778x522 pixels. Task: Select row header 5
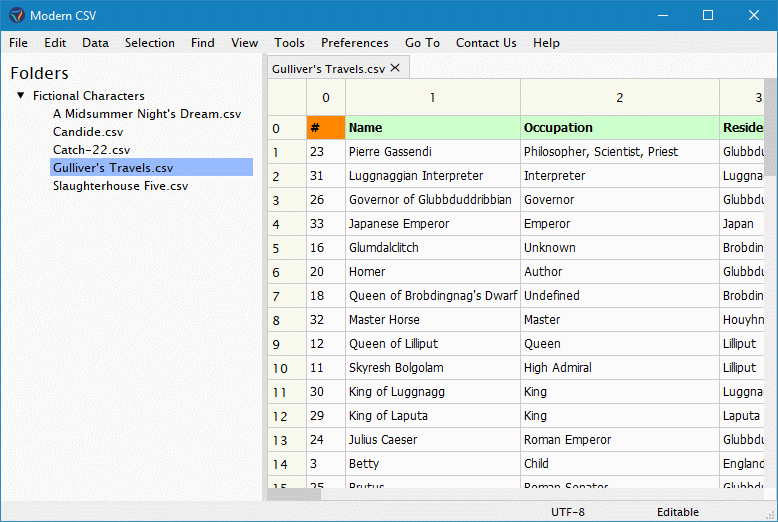pyautogui.click(x=287, y=248)
